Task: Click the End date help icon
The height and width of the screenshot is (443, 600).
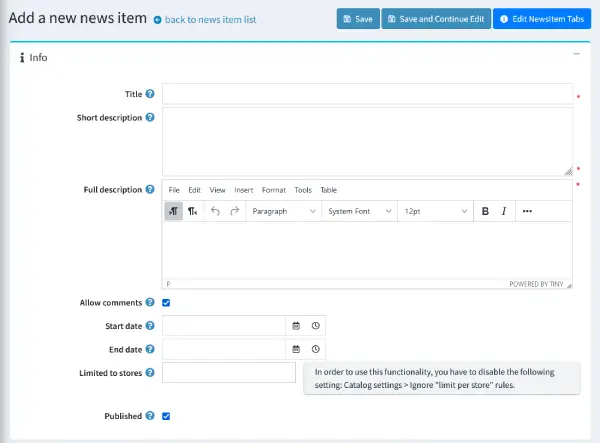Action: click(x=150, y=349)
